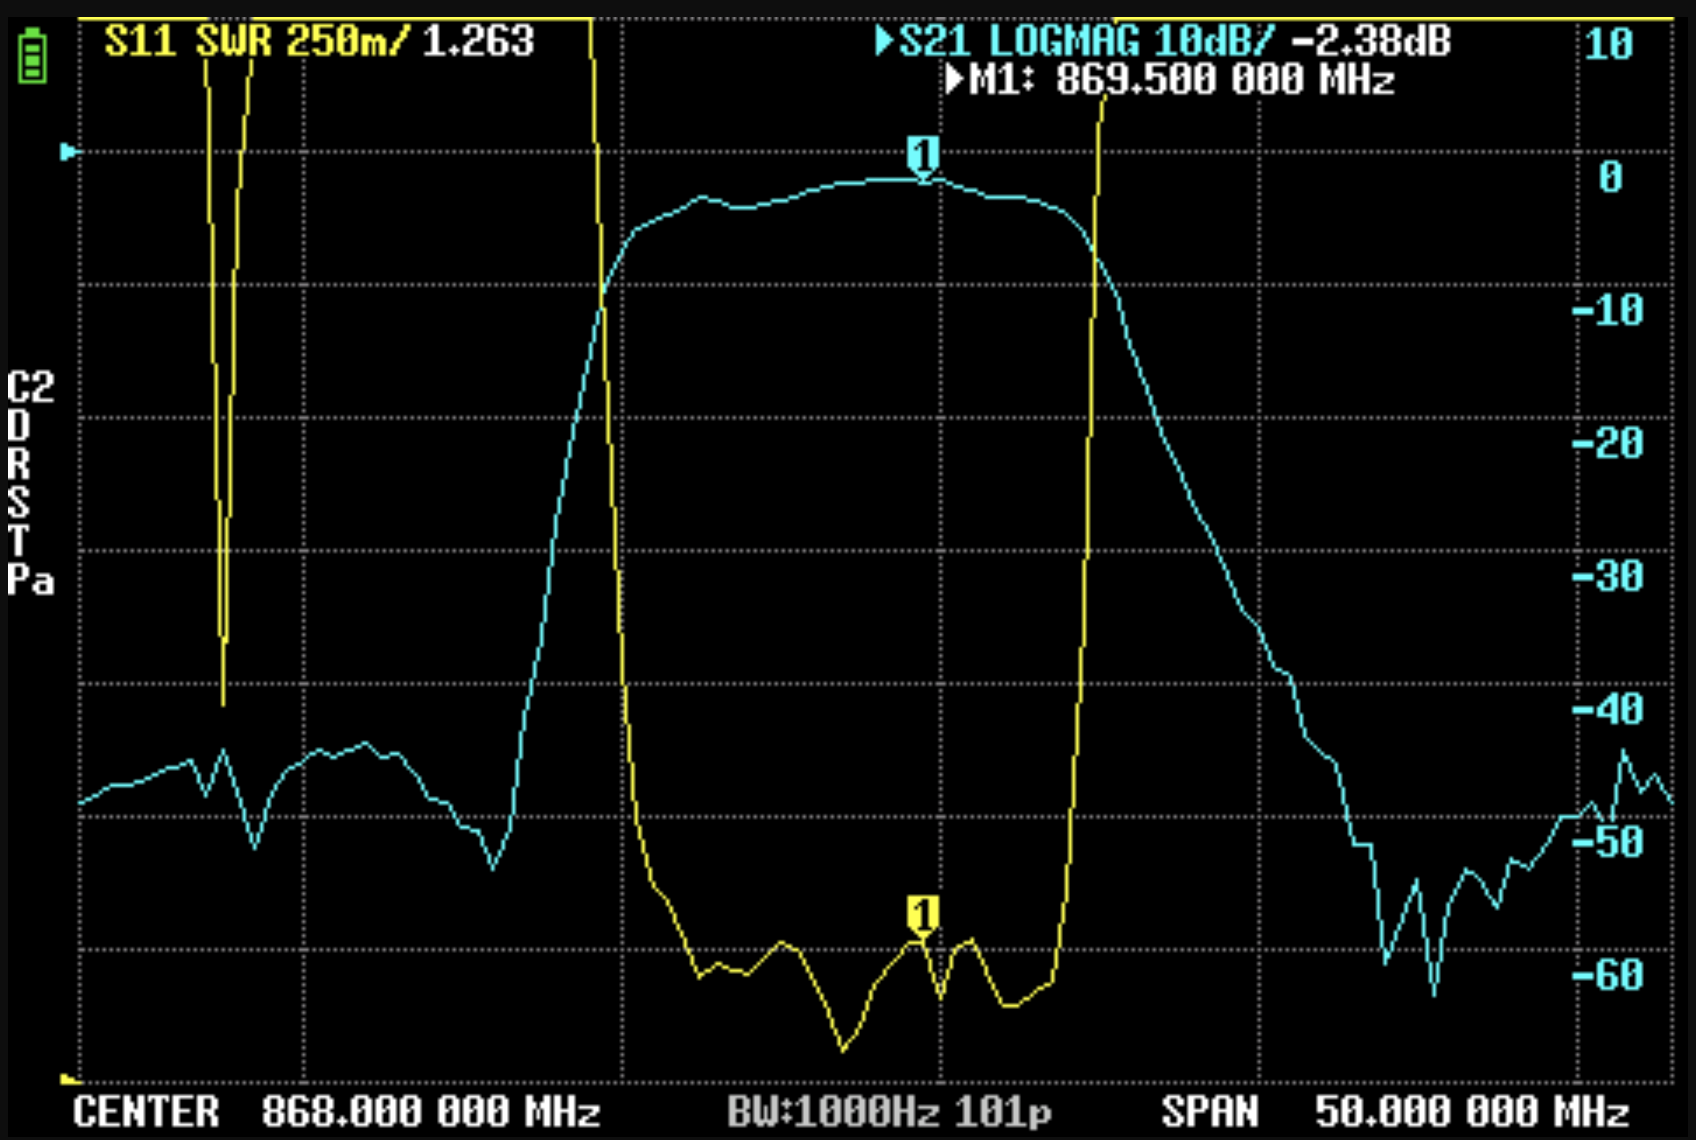Tap the -2.38dB S21 value readout
The height and width of the screenshot is (1140, 1696).
click(1371, 42)
